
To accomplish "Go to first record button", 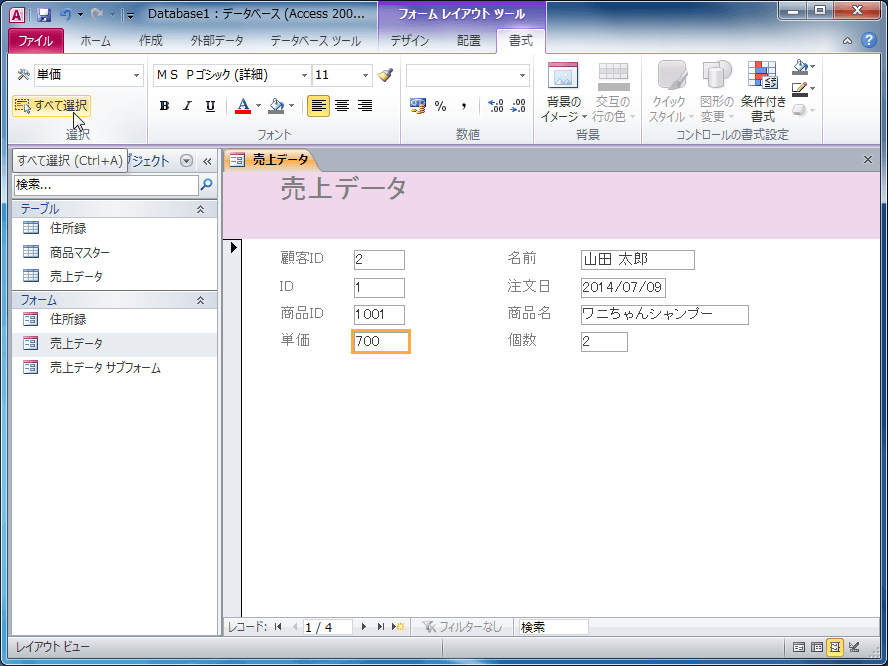I will point(278,627).
